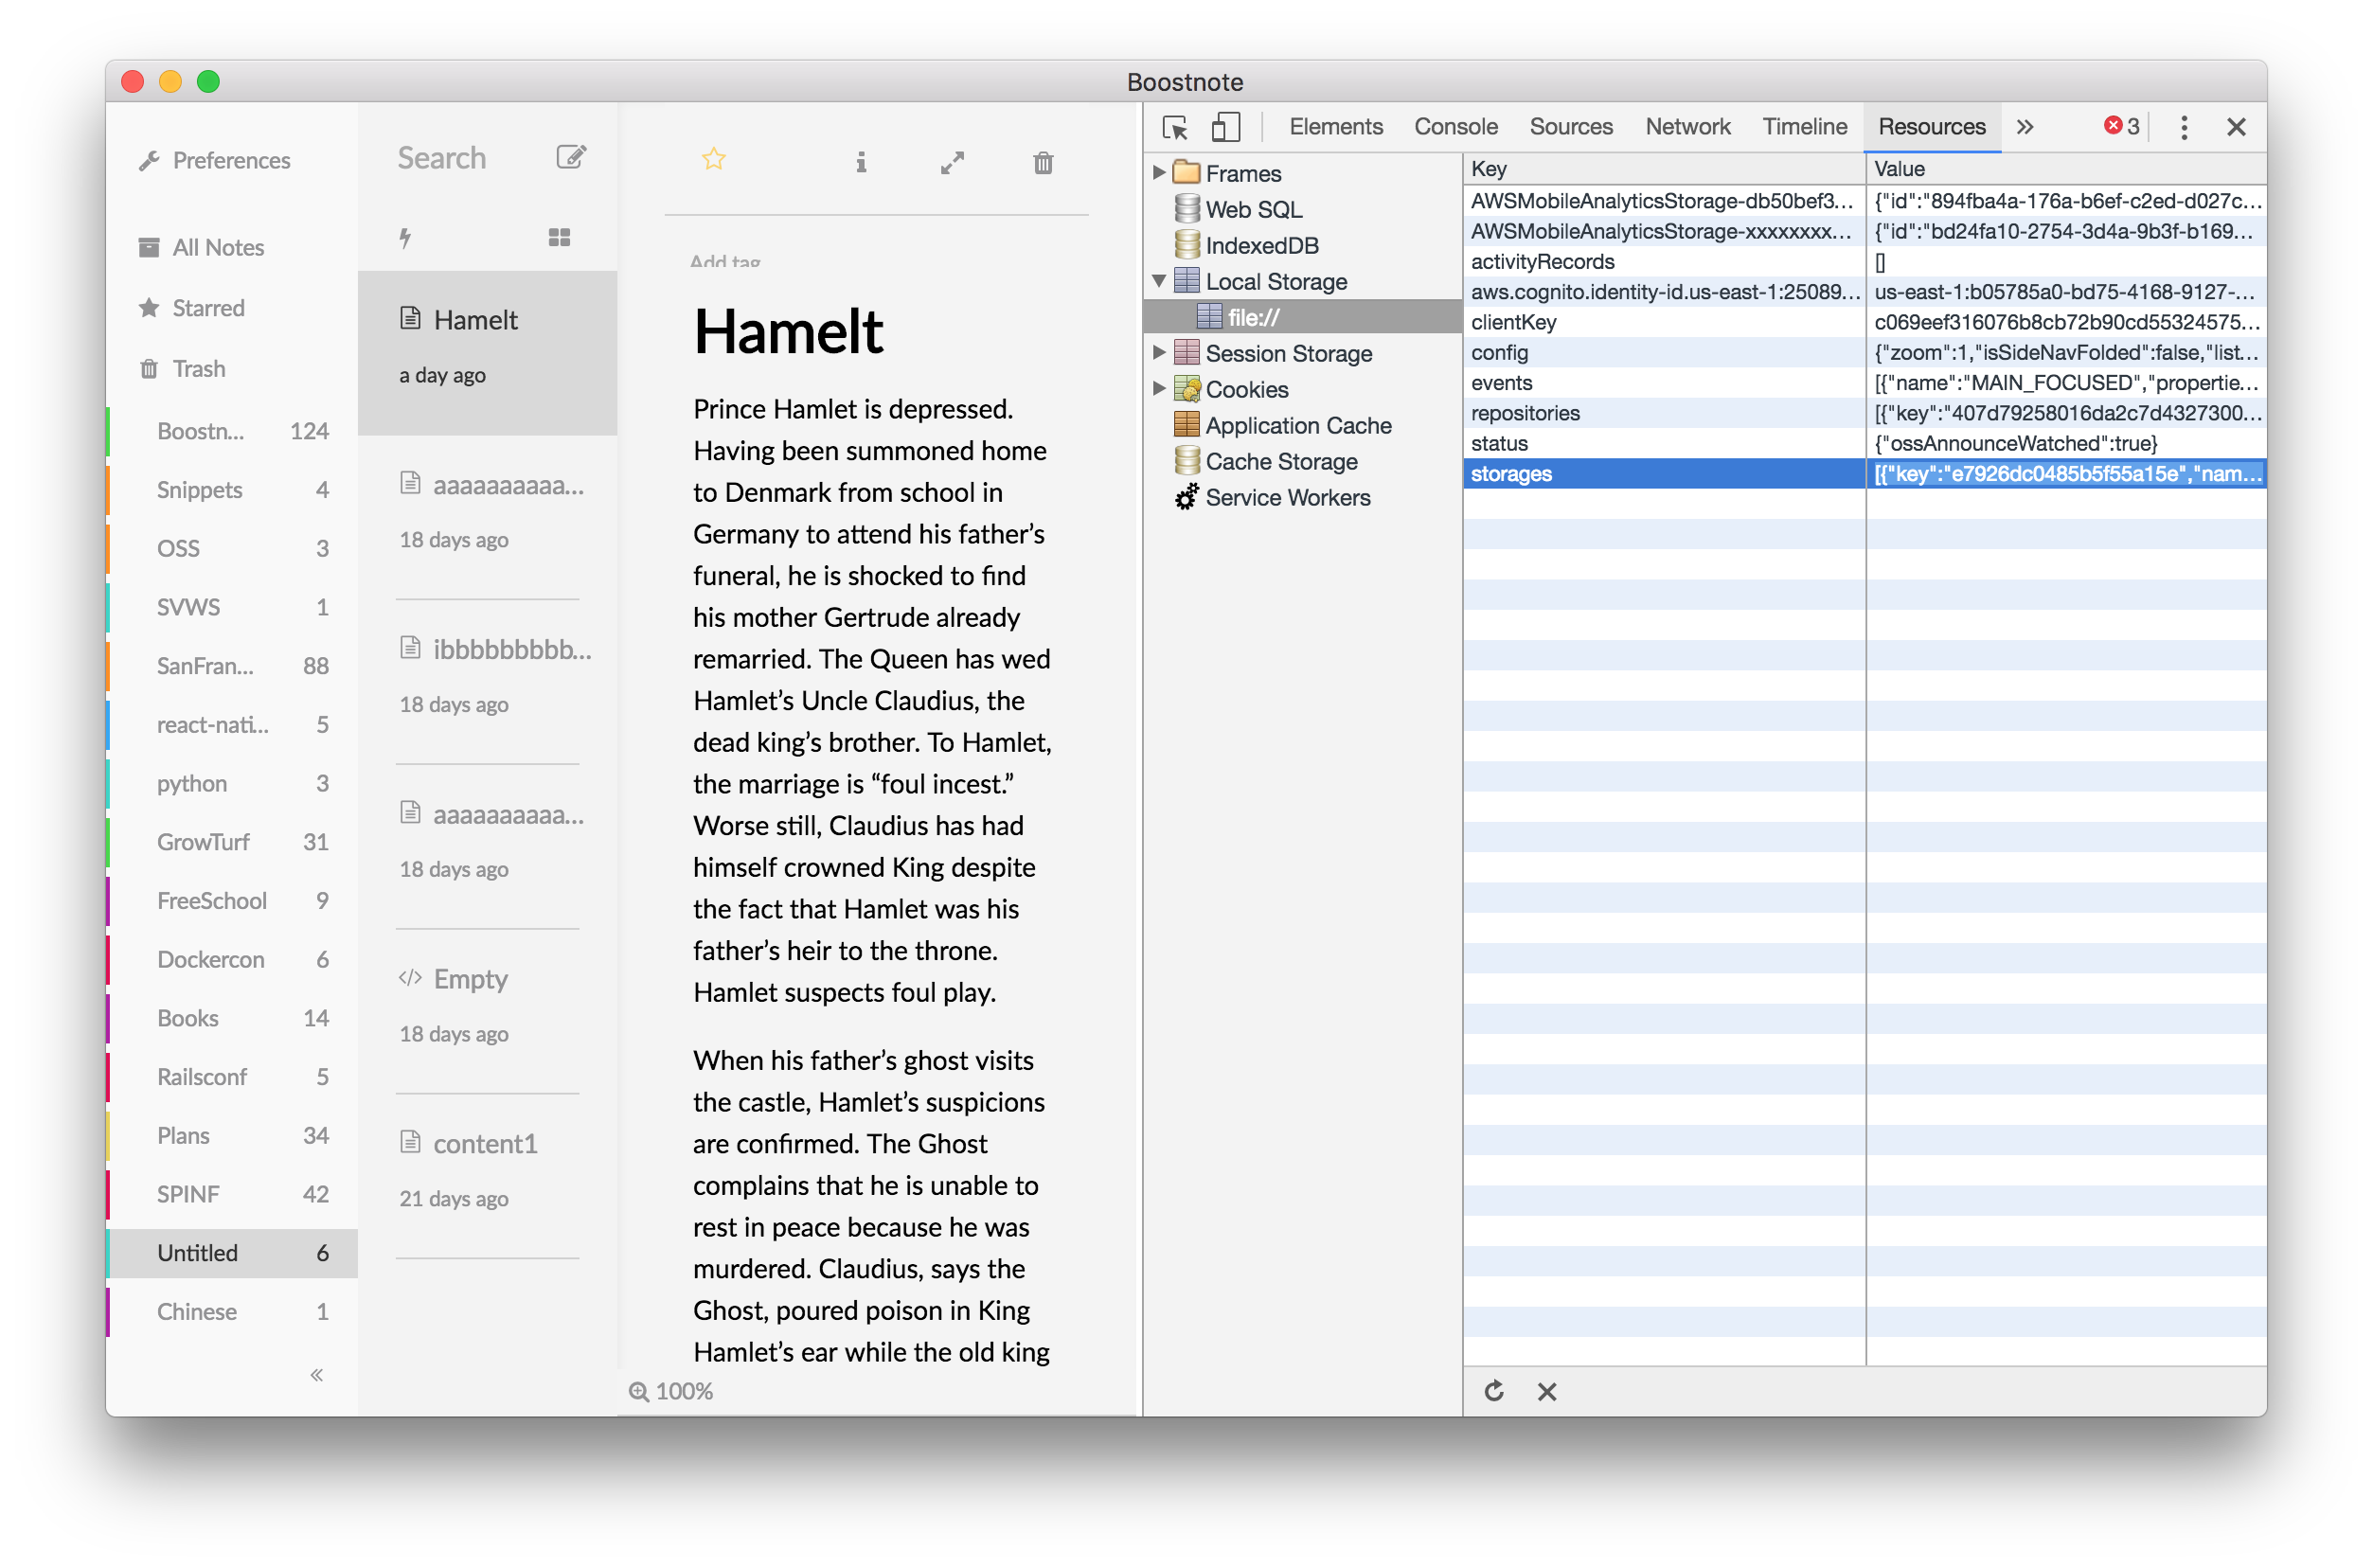Show Starred notes
This screenshot has height=1568, width=2373.
click(x=208, y=308)
